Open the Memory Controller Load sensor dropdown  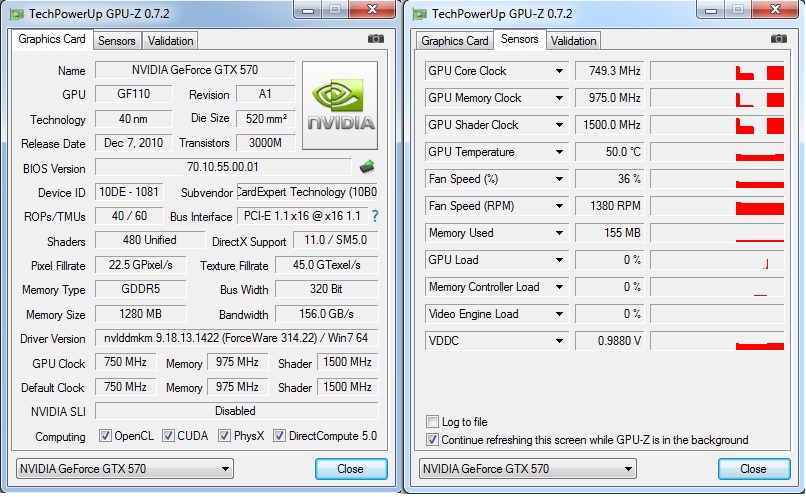click(559, 287)
